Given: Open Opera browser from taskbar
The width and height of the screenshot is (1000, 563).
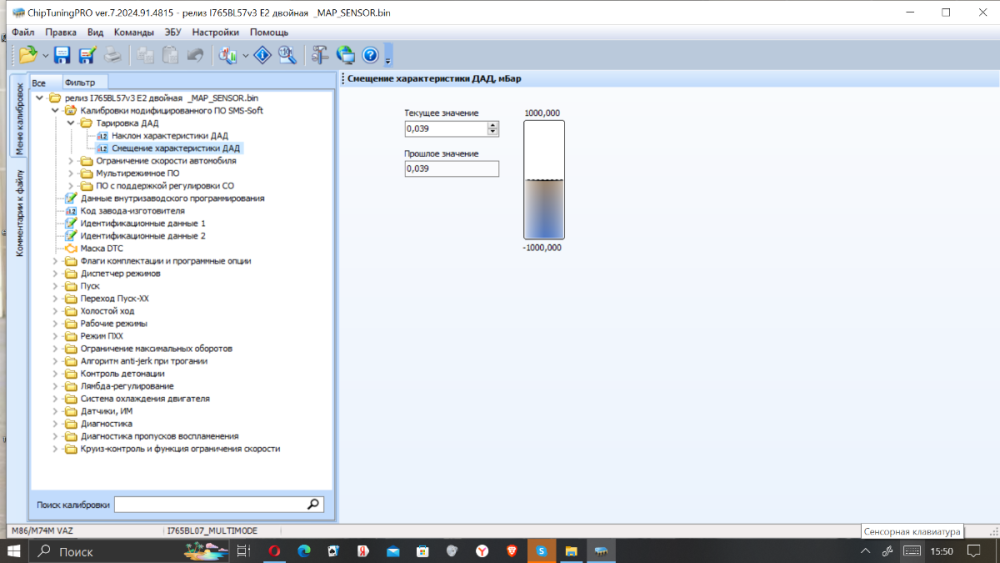Looking at the screenshot, I should tap(274, 551).
